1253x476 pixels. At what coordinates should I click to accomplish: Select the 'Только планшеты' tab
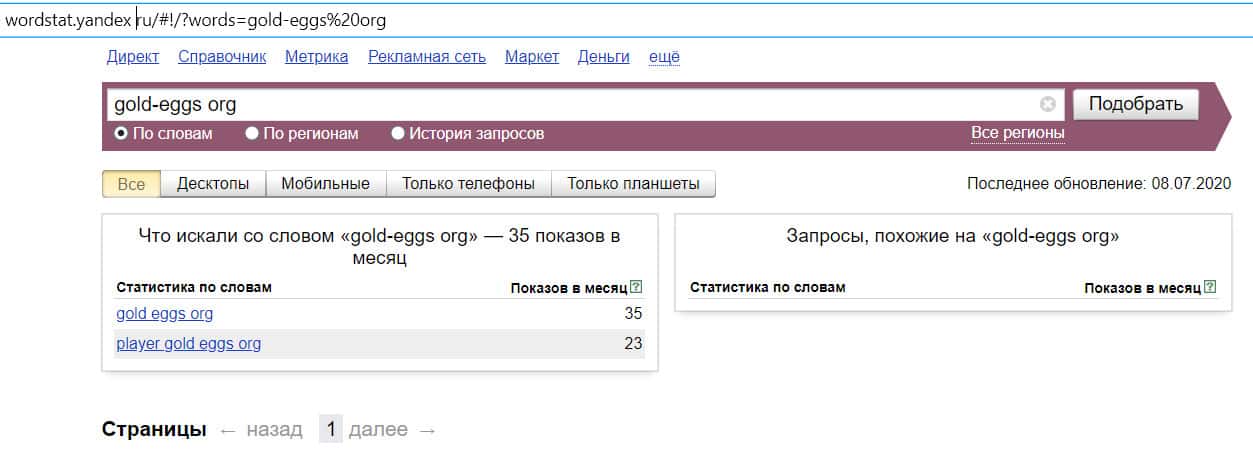point(633,184)
